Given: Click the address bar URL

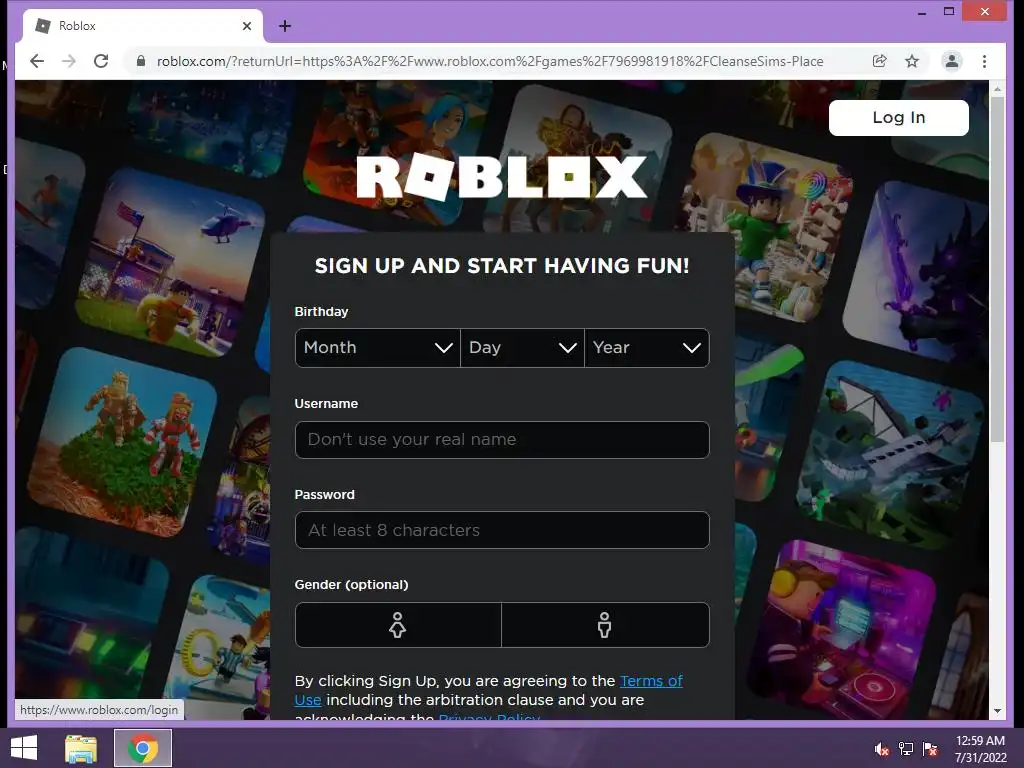Looking at the screenshot, I should [x=490, y=61].
